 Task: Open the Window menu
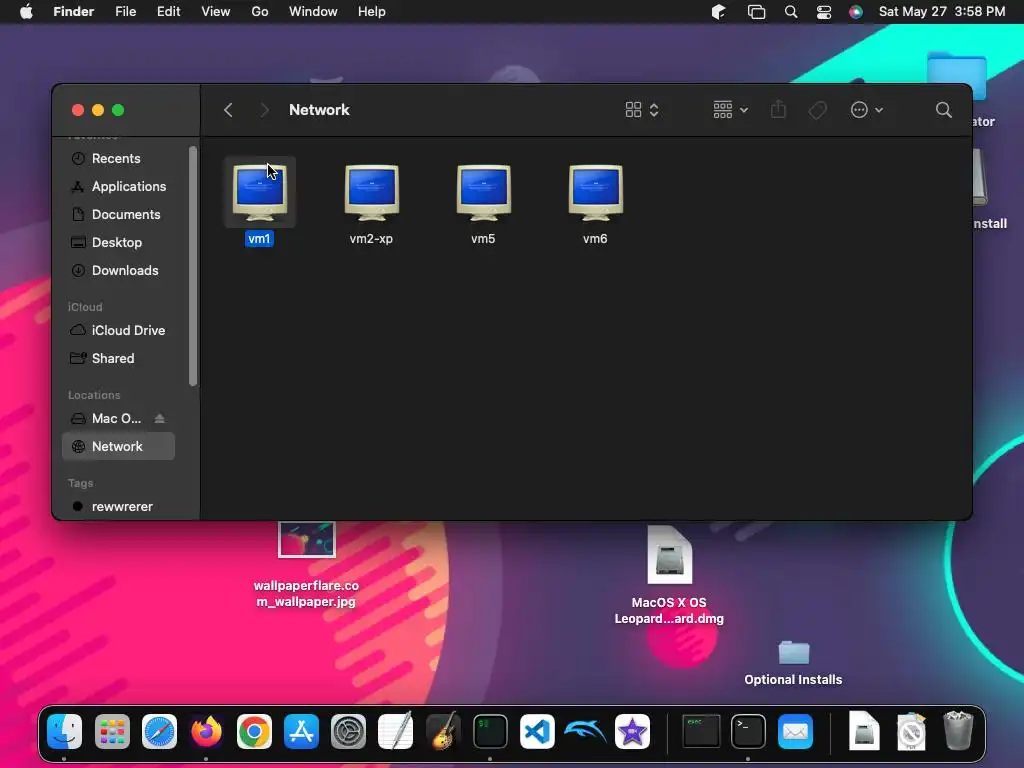[x=313, y=12]
